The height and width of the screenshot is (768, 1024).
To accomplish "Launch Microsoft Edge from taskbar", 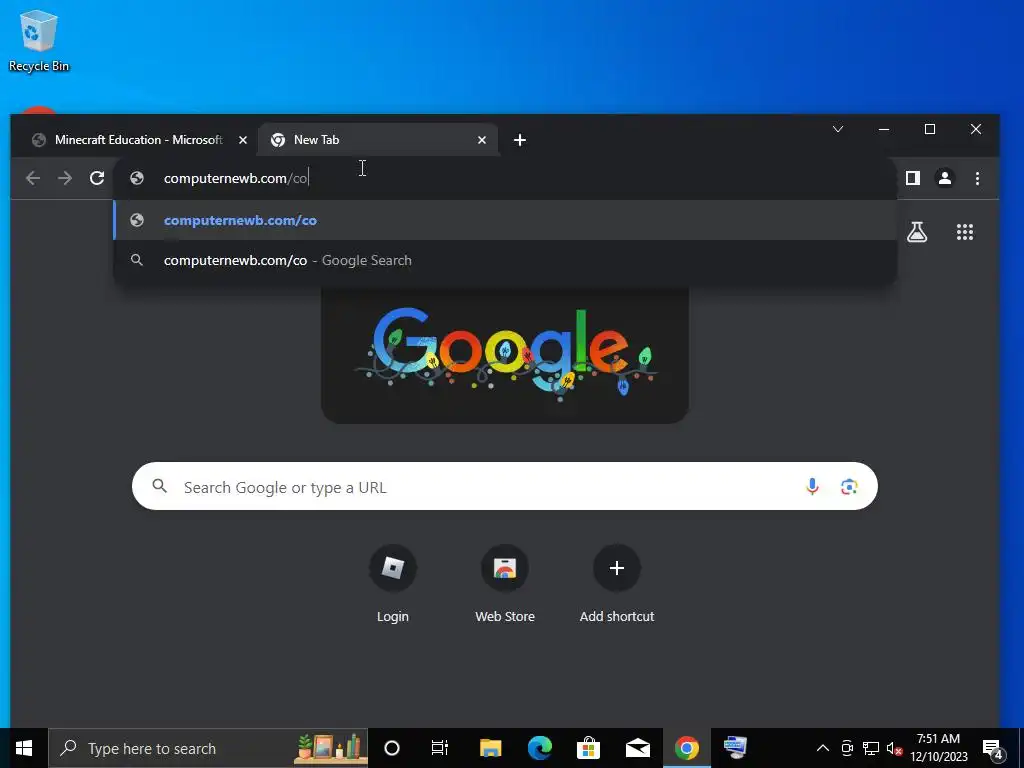I will point(539,748).
